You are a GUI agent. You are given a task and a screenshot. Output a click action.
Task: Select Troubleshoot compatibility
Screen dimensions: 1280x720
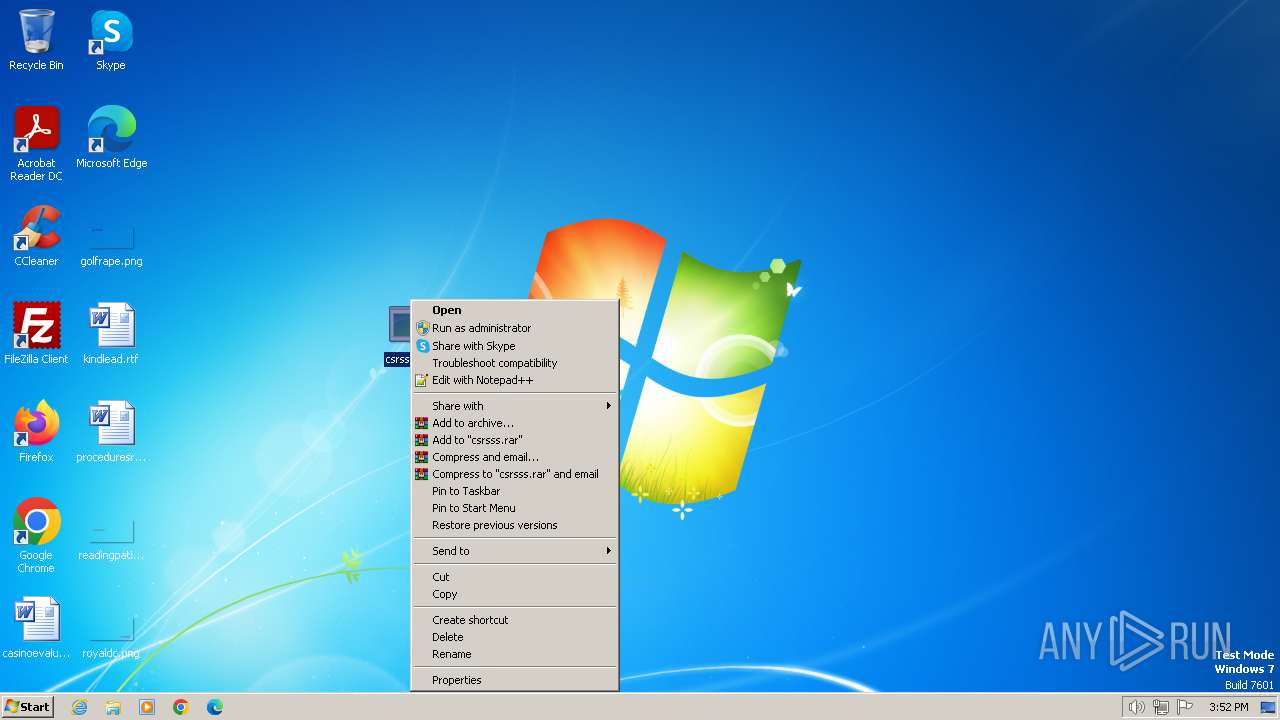(x=514, y=363)
